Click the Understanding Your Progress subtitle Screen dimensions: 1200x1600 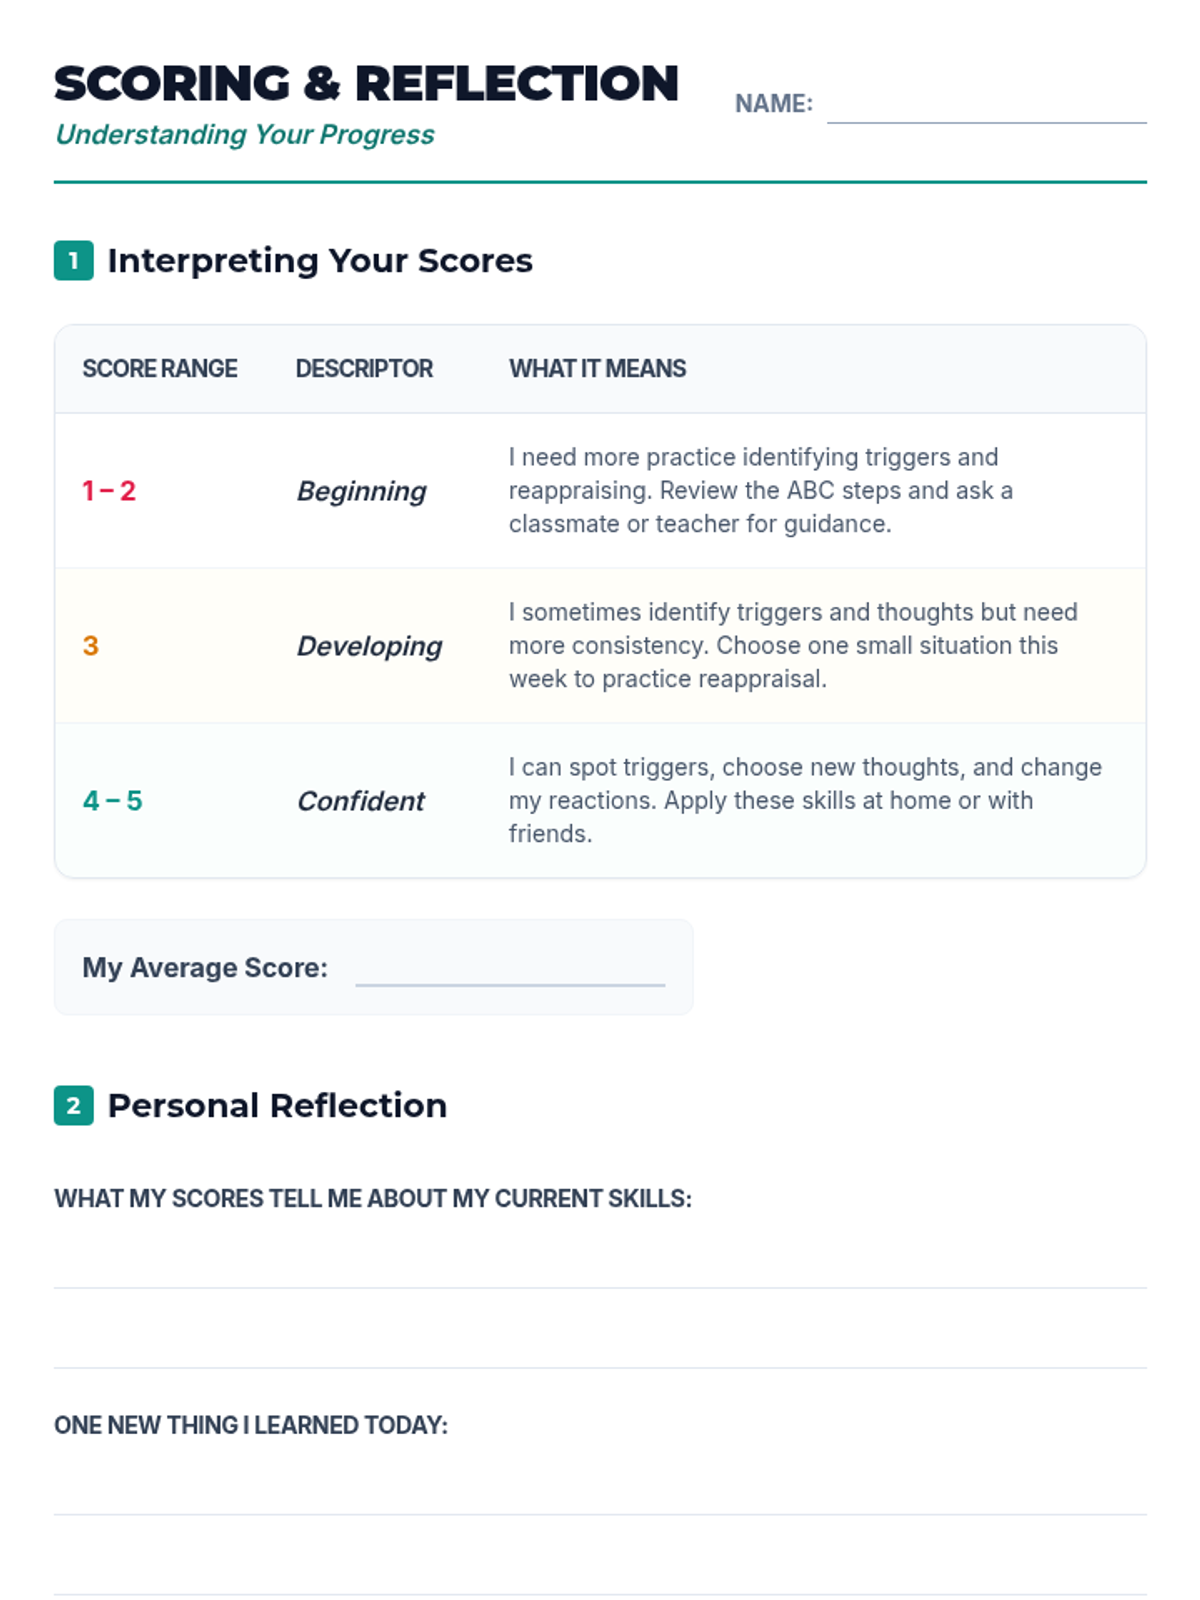[x=245, y=135]
